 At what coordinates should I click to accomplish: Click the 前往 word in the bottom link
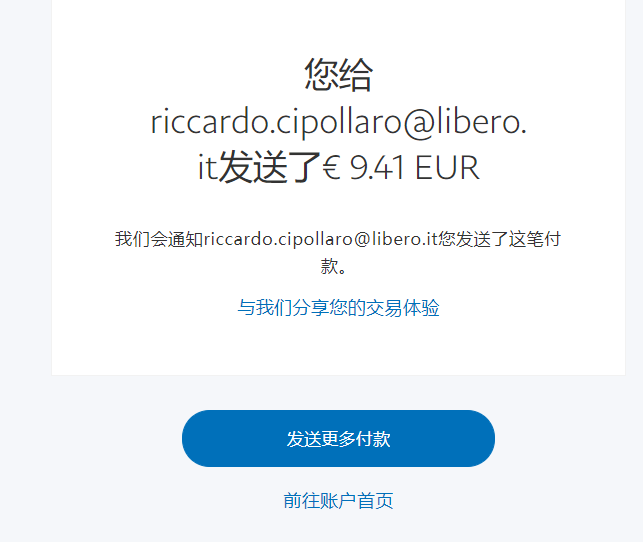(x=301, y=501)
